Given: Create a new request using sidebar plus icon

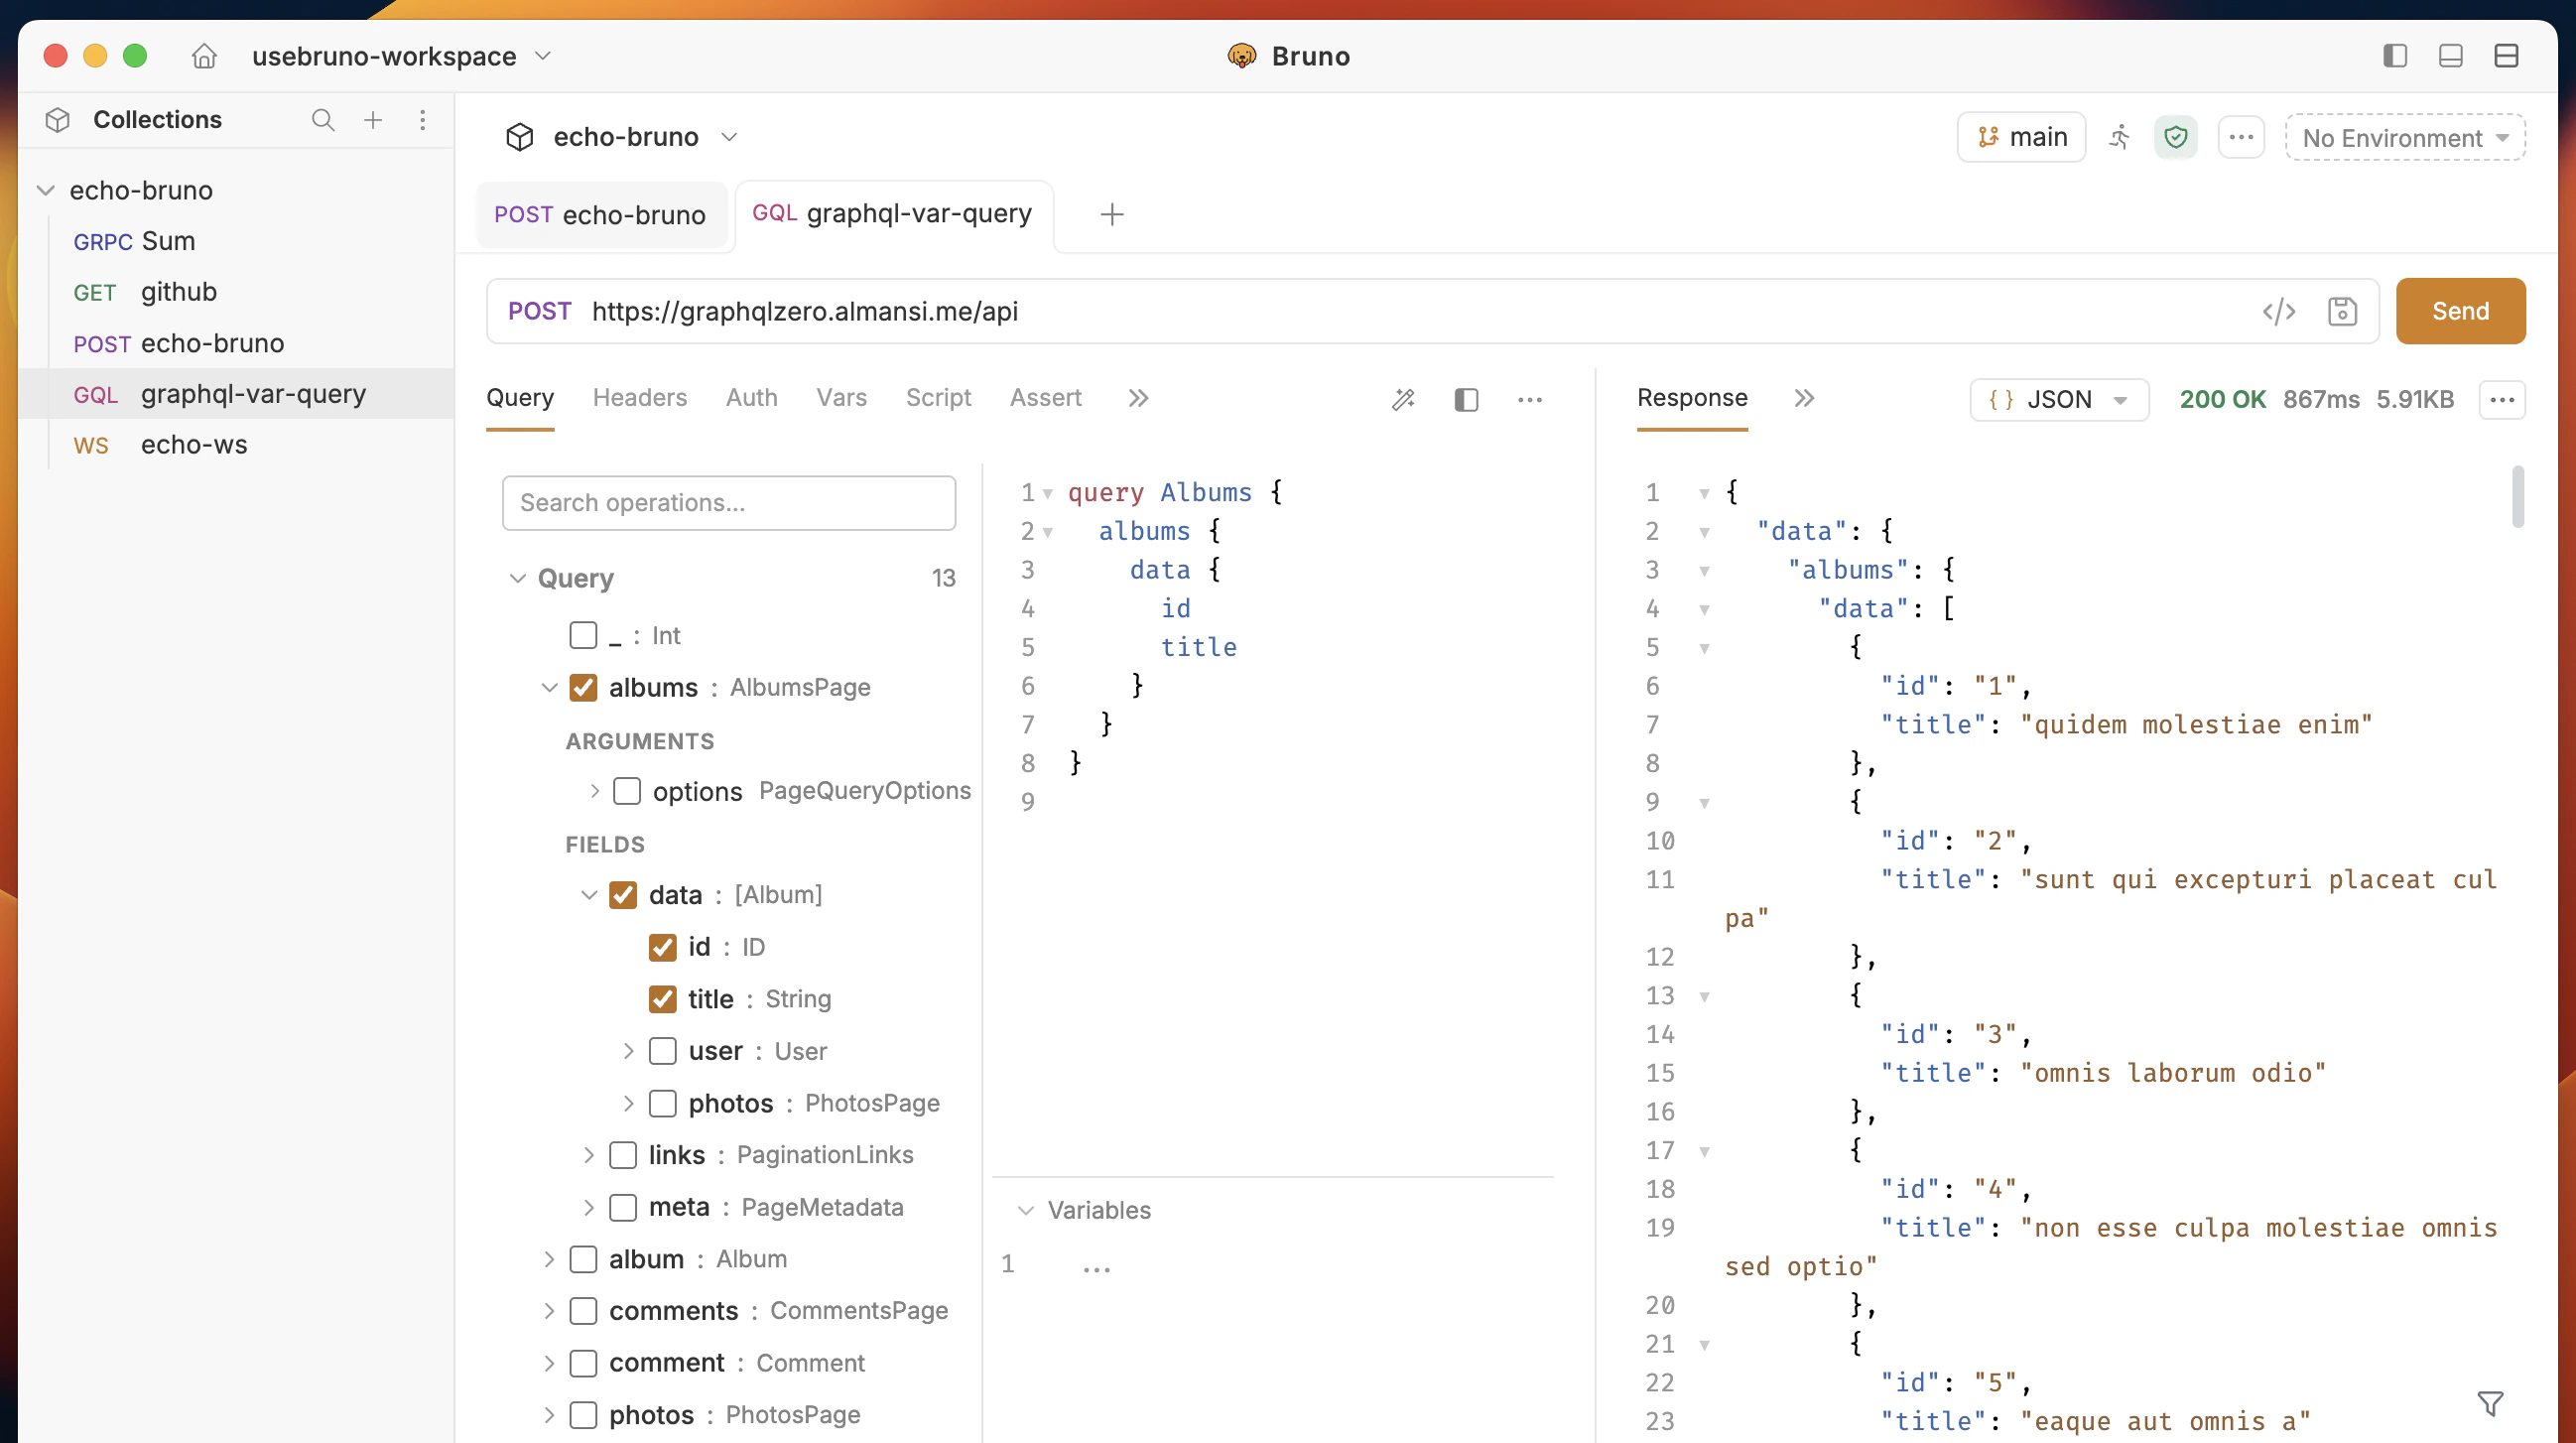Looking at the screenshot, I should click(x=373, y=120).
